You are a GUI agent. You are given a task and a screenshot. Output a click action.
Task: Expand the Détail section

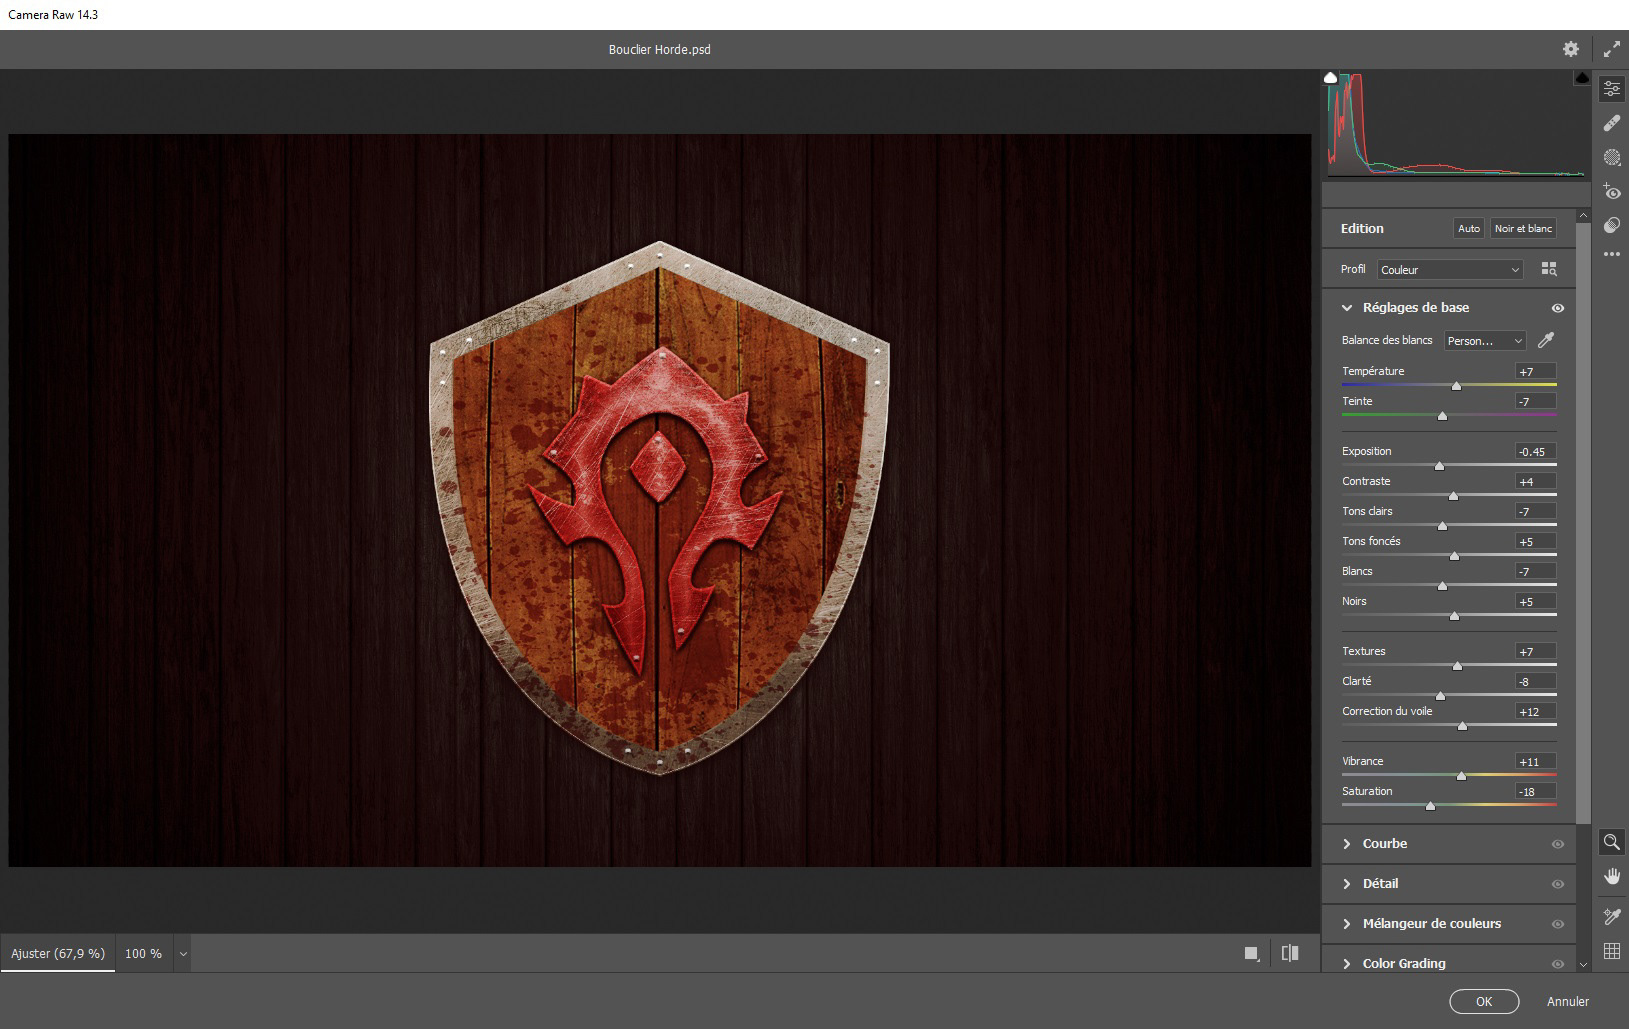click(x=1347, y=884)
